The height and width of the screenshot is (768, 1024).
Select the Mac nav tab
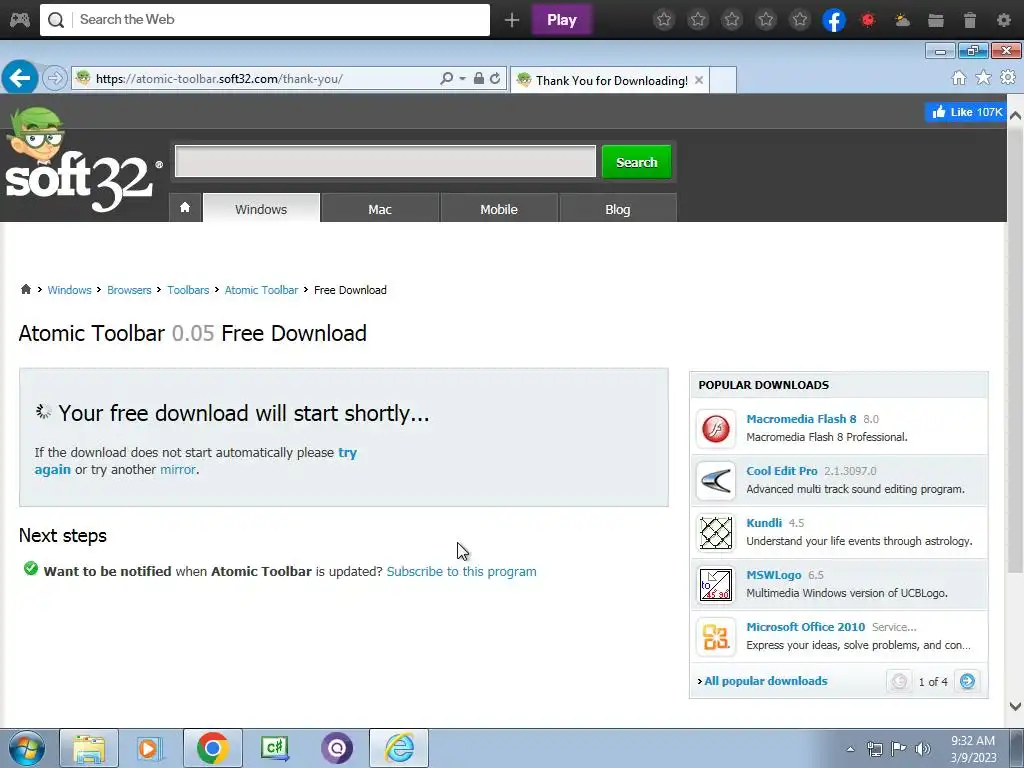tap(380, 209)
